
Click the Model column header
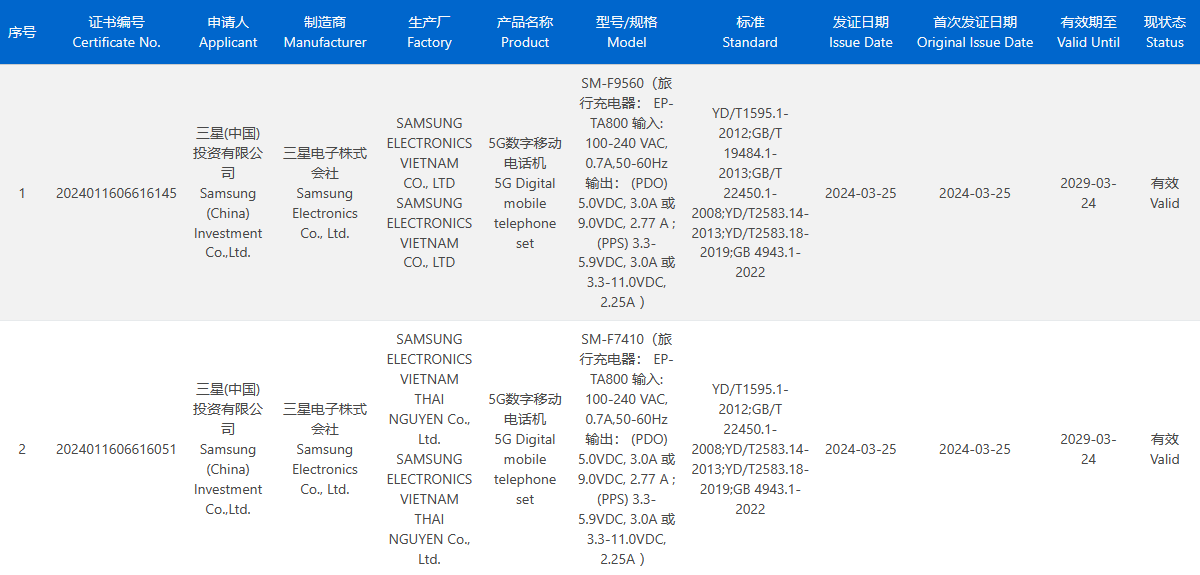pyautogui.click(x=627, y=32)
